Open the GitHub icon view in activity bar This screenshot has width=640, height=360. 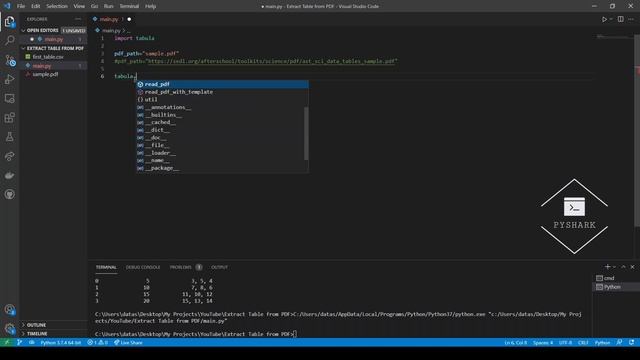point(9,195)
